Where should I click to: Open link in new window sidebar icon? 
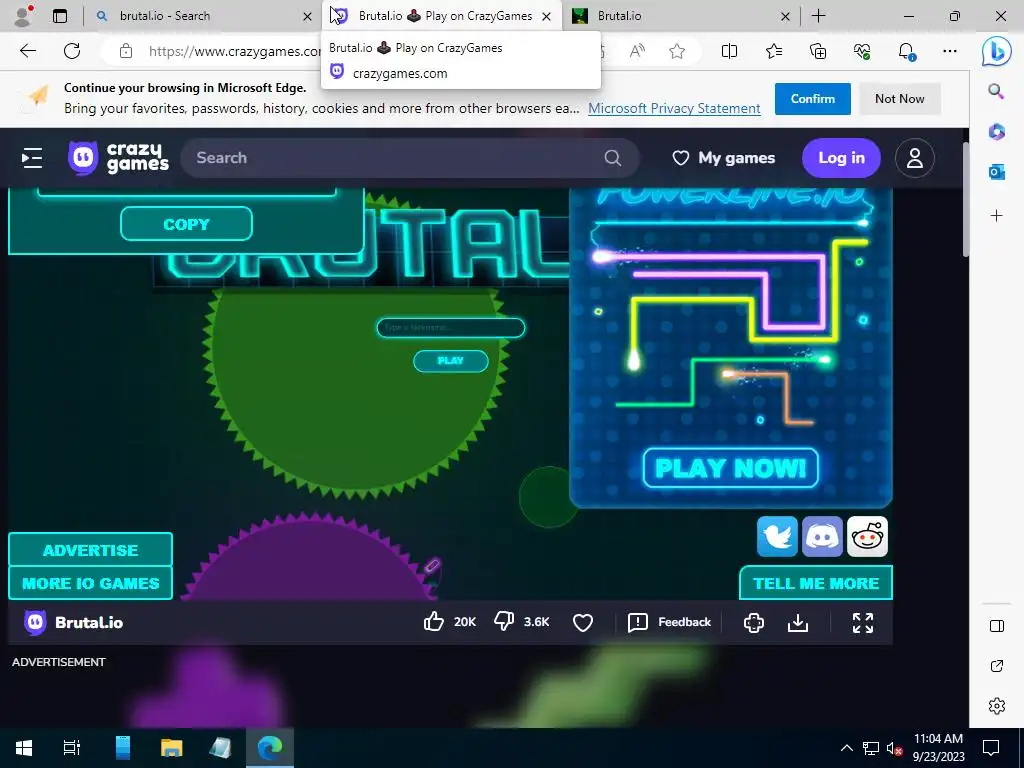coord(997,666)
